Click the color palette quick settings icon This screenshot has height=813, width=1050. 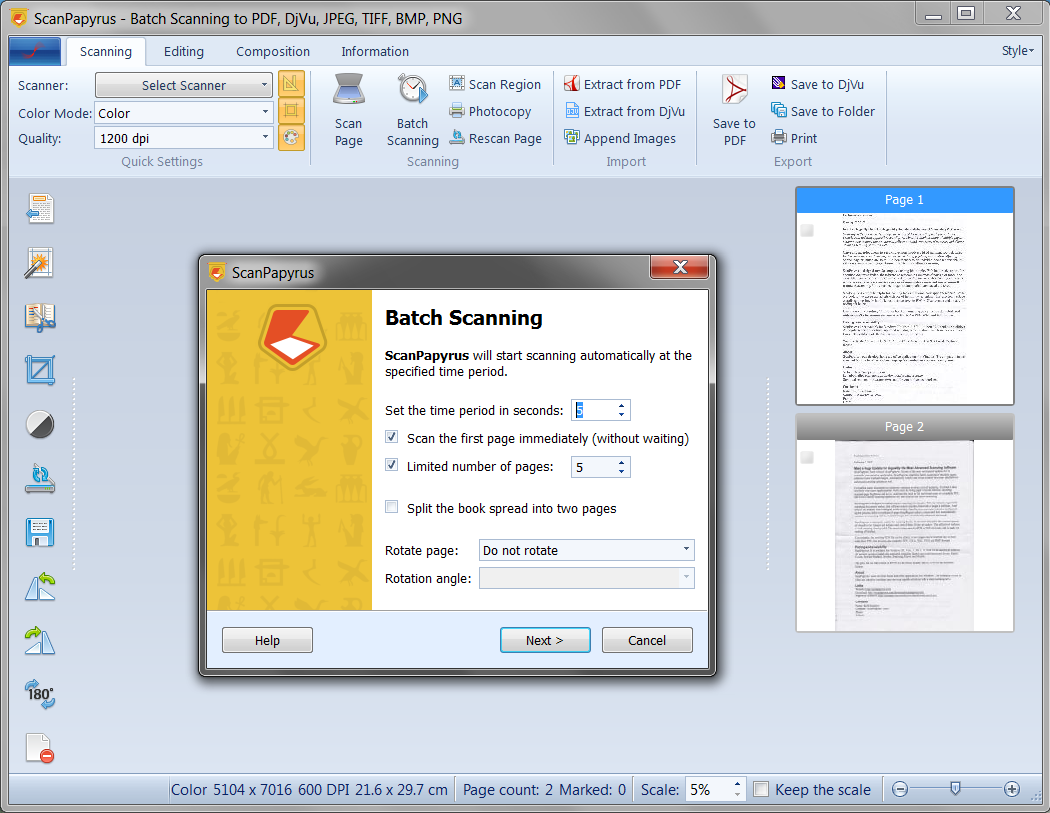291,137
